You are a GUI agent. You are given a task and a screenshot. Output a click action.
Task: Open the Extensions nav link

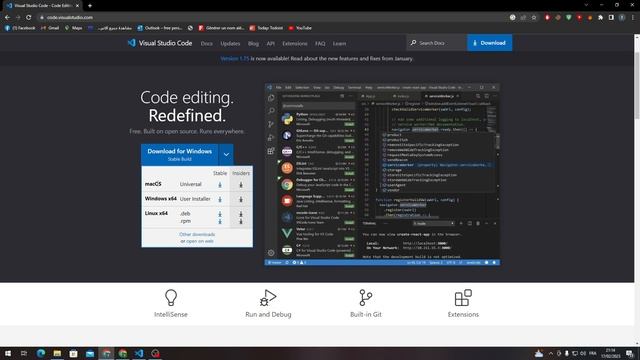295,43
